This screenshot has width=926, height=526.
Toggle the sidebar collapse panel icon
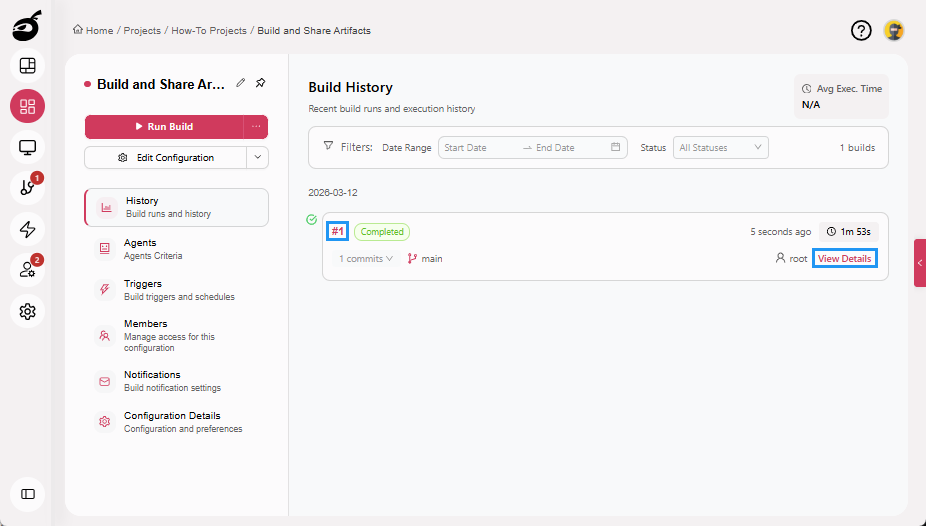click(x=27, y=494)
